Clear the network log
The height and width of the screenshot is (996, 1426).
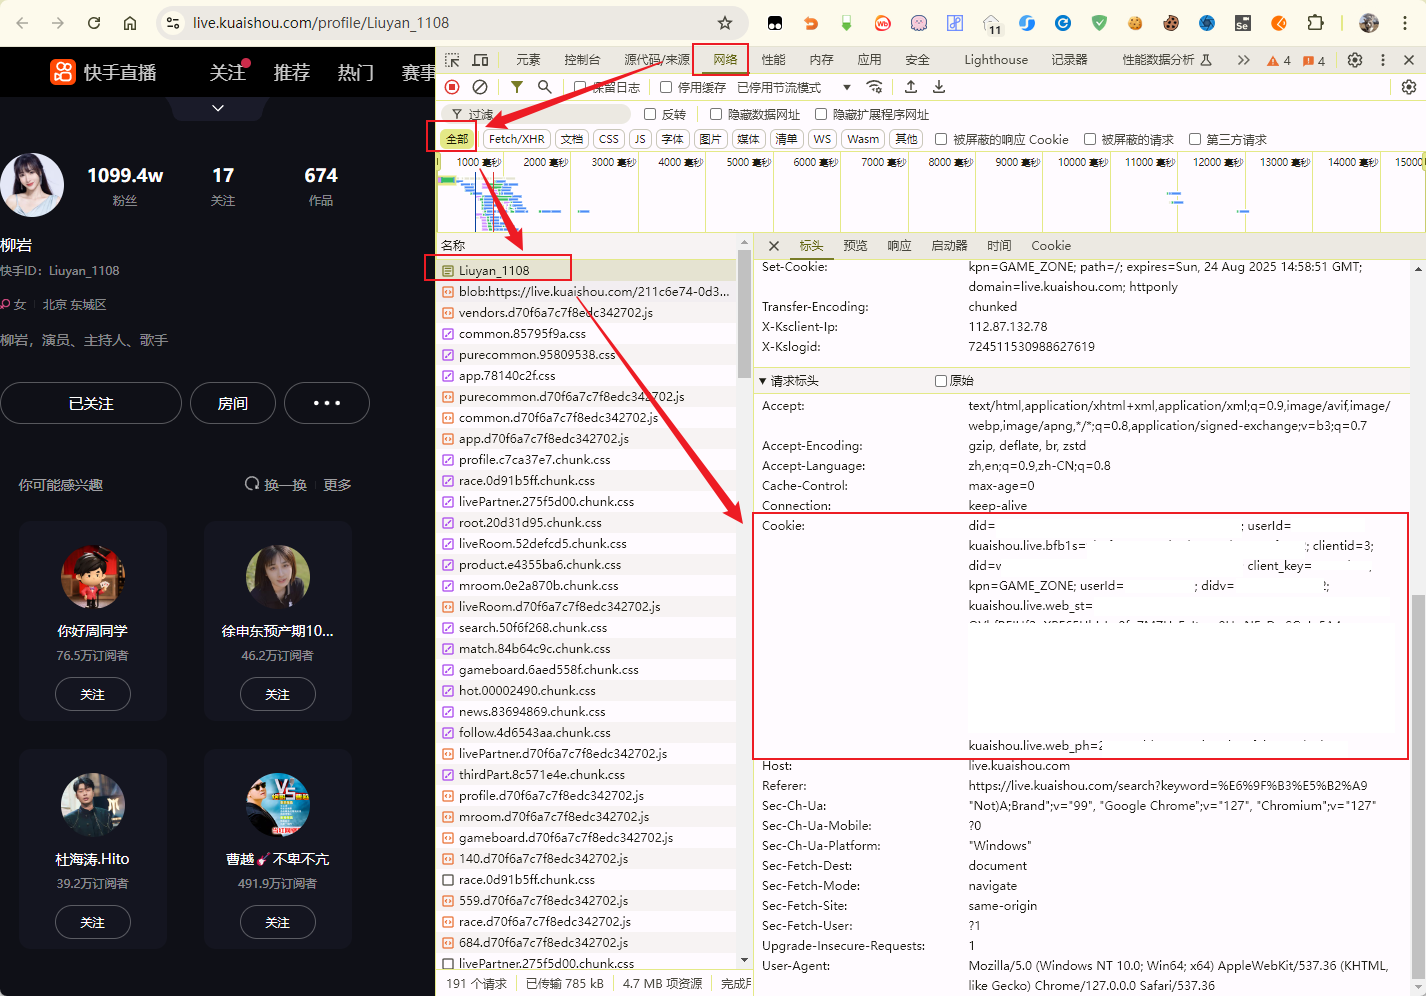(480, 87)
